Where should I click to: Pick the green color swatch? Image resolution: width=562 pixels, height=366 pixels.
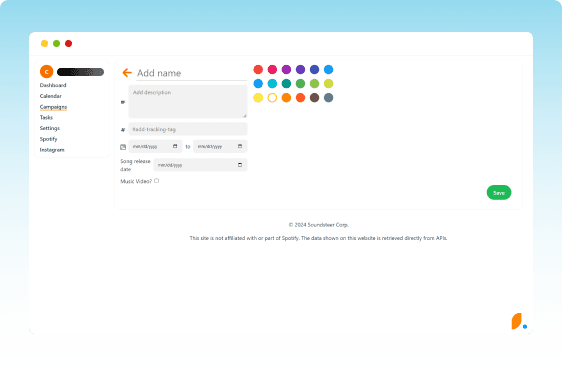pyautogui.click(x=300, y=84)
